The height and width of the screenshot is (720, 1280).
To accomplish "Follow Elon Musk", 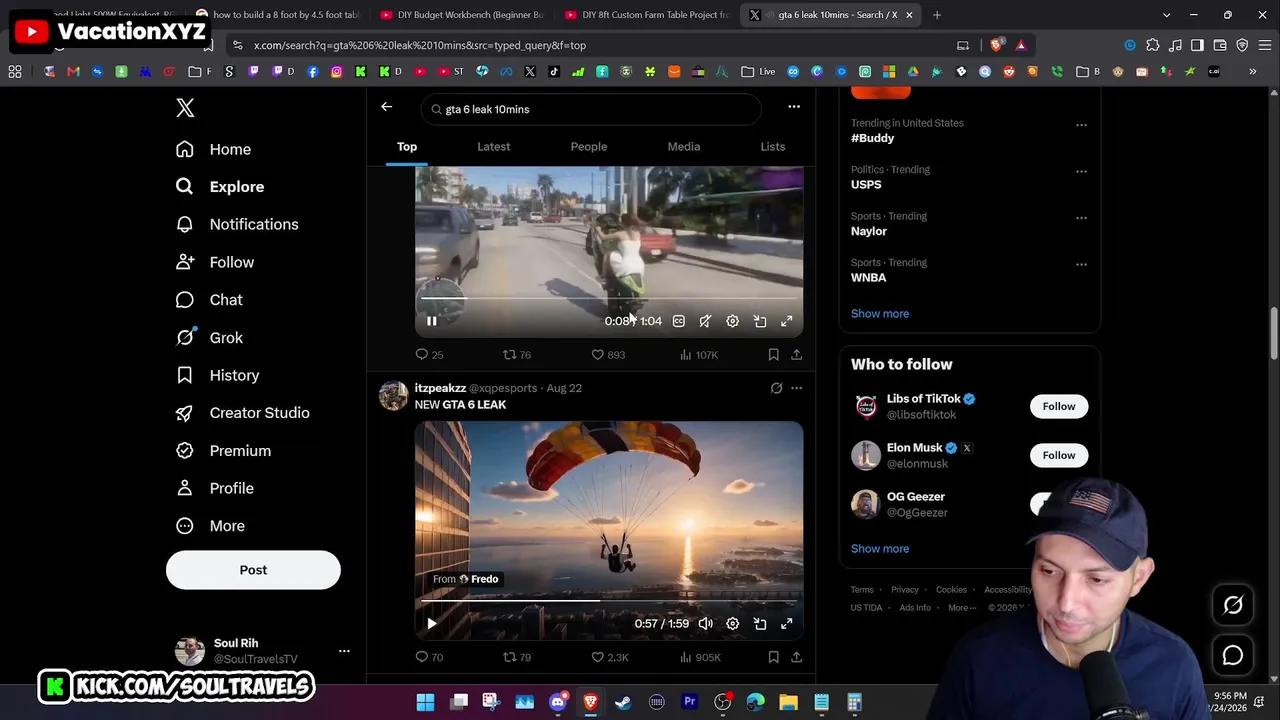I will pyautogui.click(x=1059, y=455).
